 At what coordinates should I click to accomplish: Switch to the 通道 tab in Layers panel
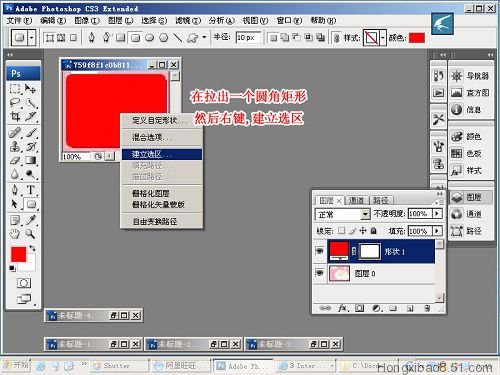pos(356,200)
